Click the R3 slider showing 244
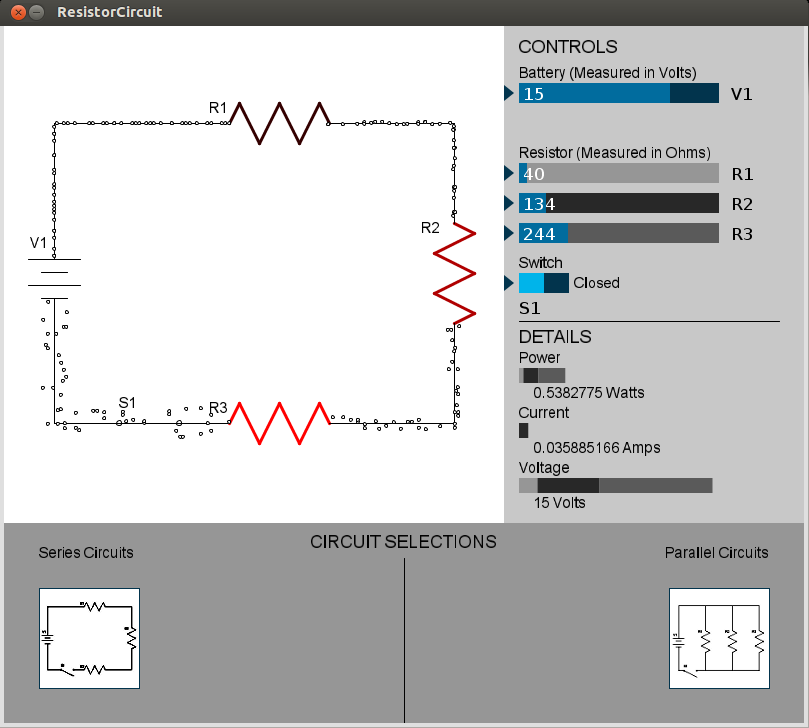Viewport: 809px width, 728px height. [x=618, y=233]
